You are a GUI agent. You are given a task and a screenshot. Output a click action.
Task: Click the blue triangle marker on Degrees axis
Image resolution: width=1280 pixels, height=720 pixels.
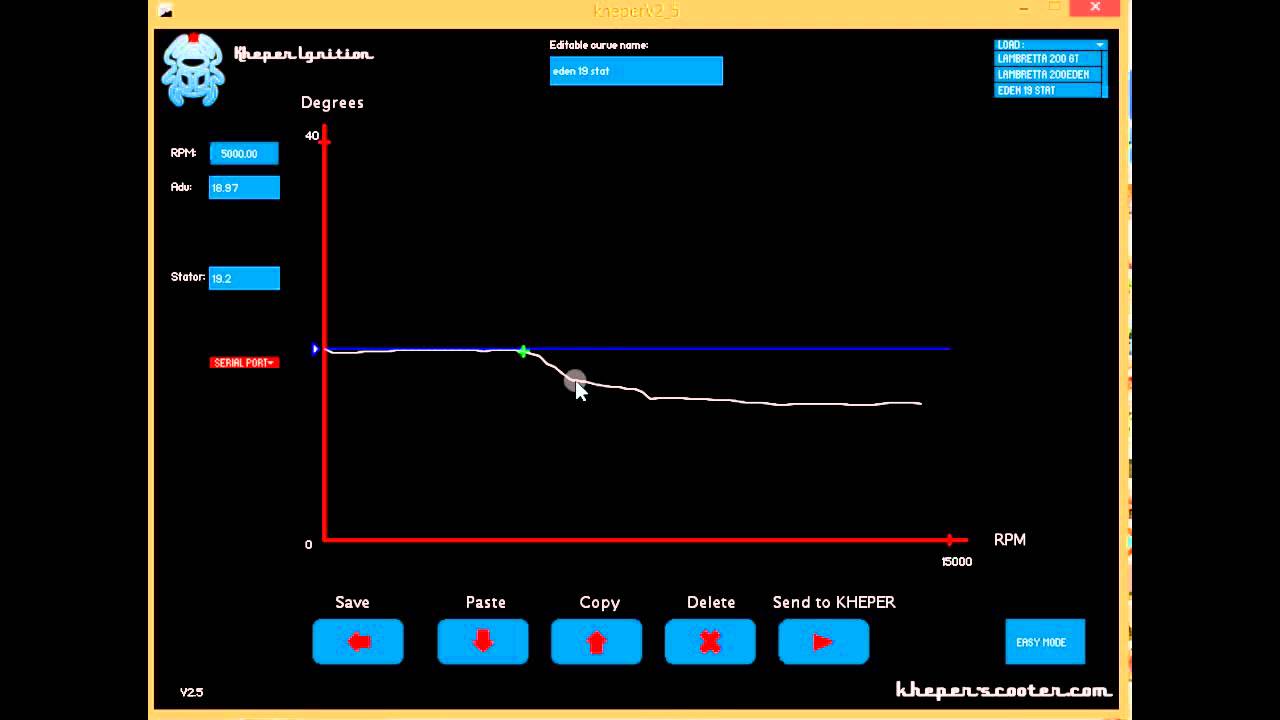315,349
